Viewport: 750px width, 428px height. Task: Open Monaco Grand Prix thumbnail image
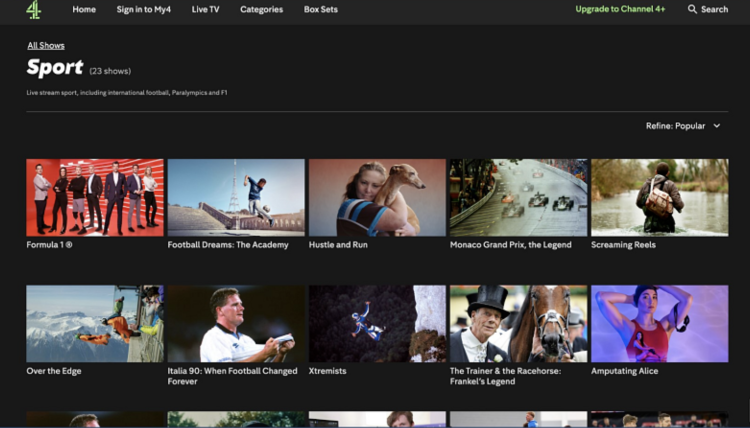coord(518,198)
